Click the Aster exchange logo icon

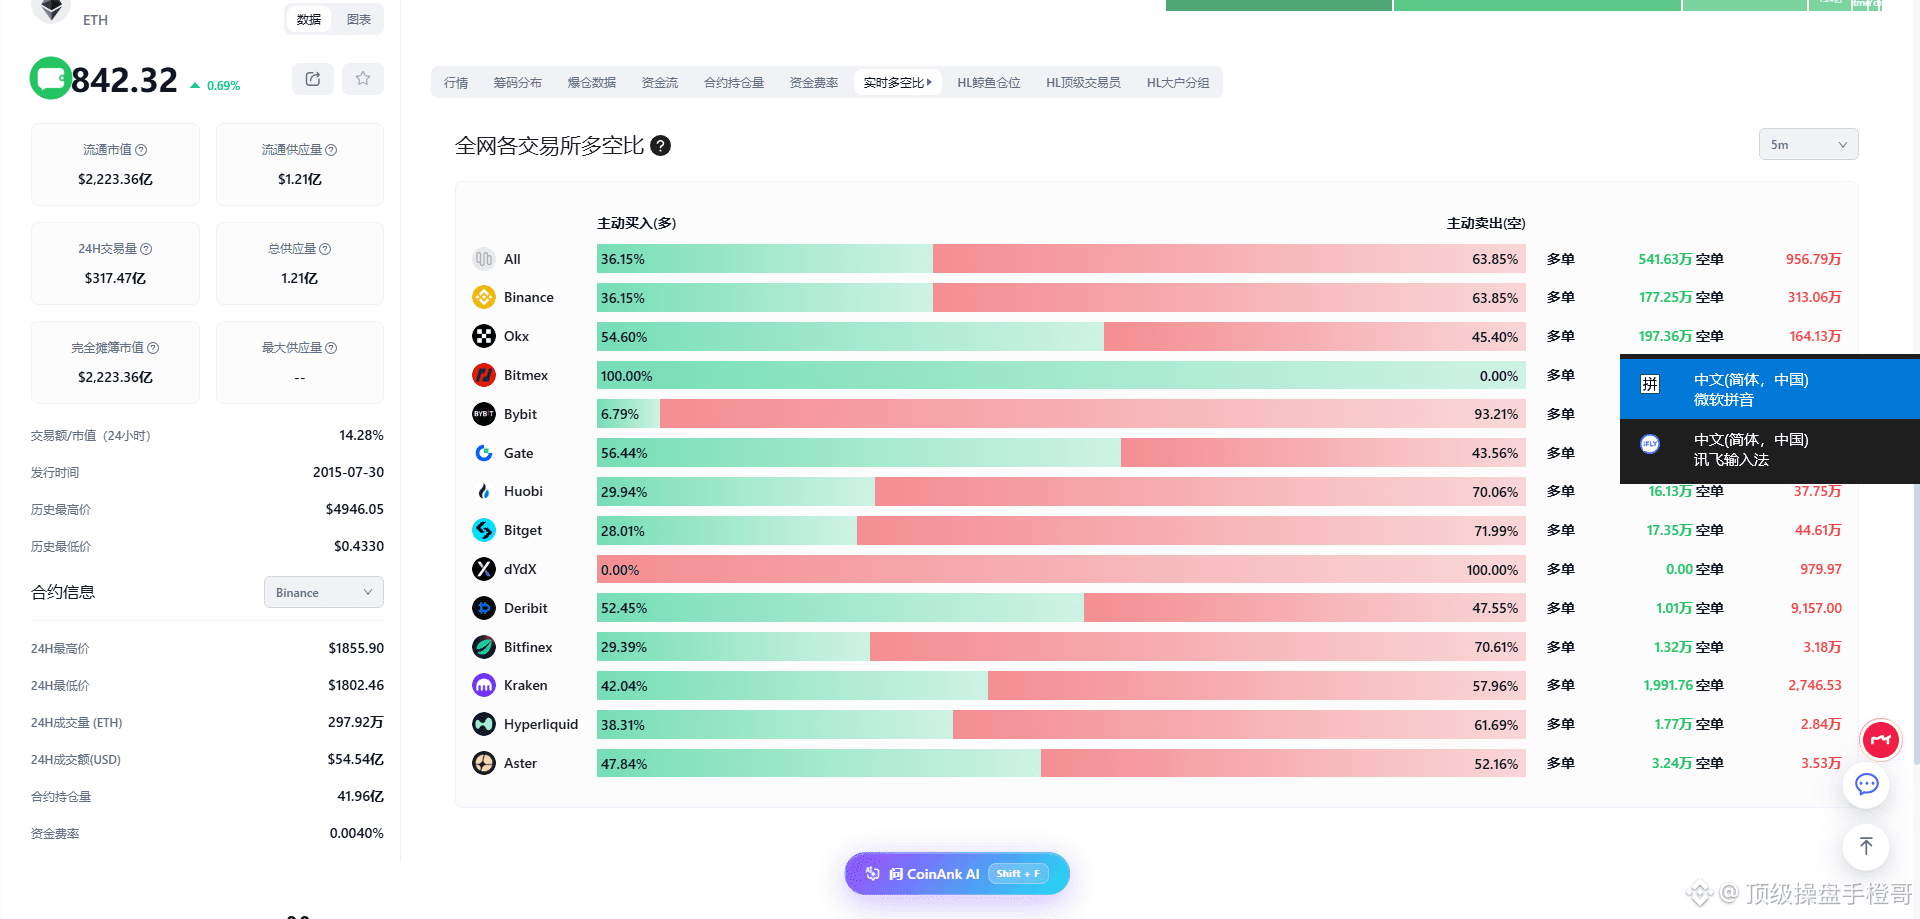[484, 763]
